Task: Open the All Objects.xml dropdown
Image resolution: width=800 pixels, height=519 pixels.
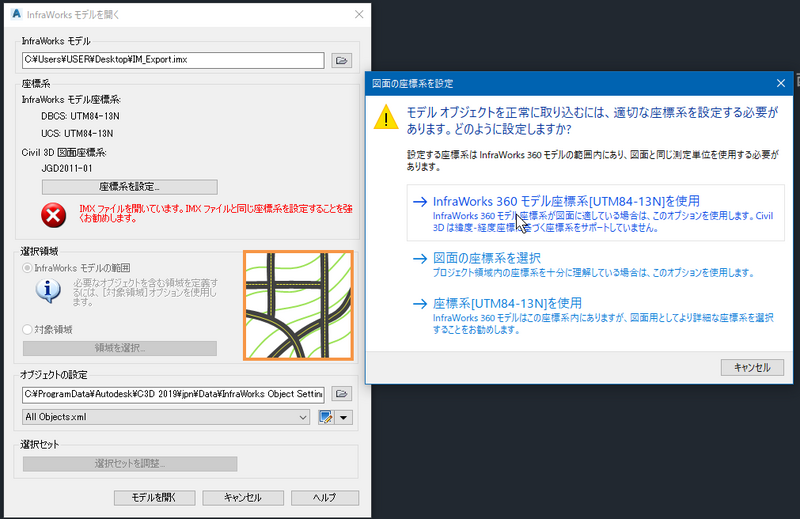Action: (x=166, y=417)
